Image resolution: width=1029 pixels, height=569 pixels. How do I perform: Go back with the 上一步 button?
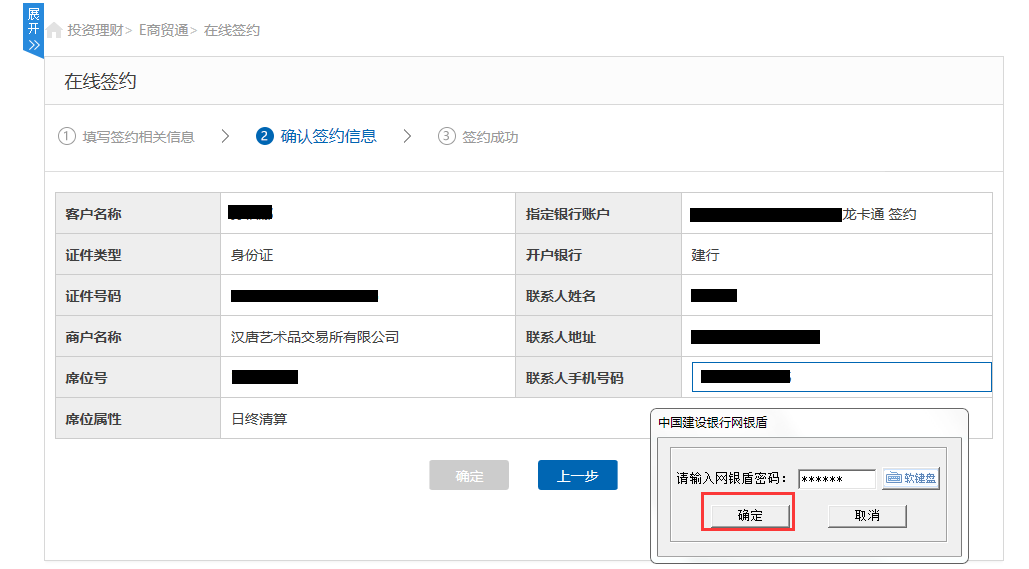578,475
